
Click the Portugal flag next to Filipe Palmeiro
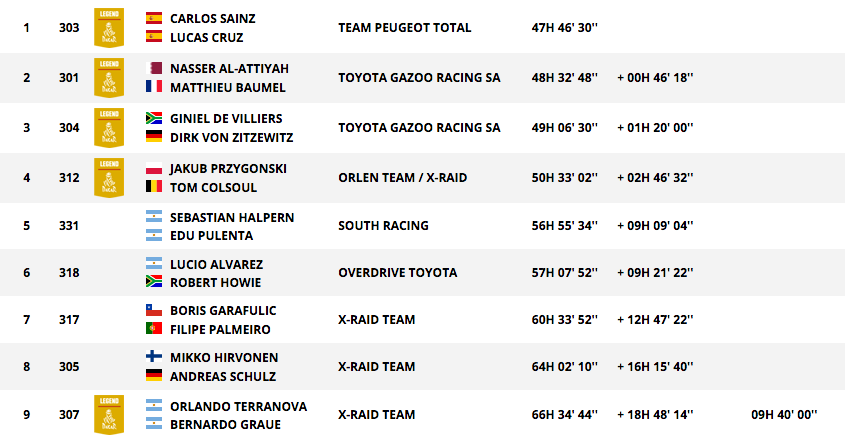click(x=154, y=328)
